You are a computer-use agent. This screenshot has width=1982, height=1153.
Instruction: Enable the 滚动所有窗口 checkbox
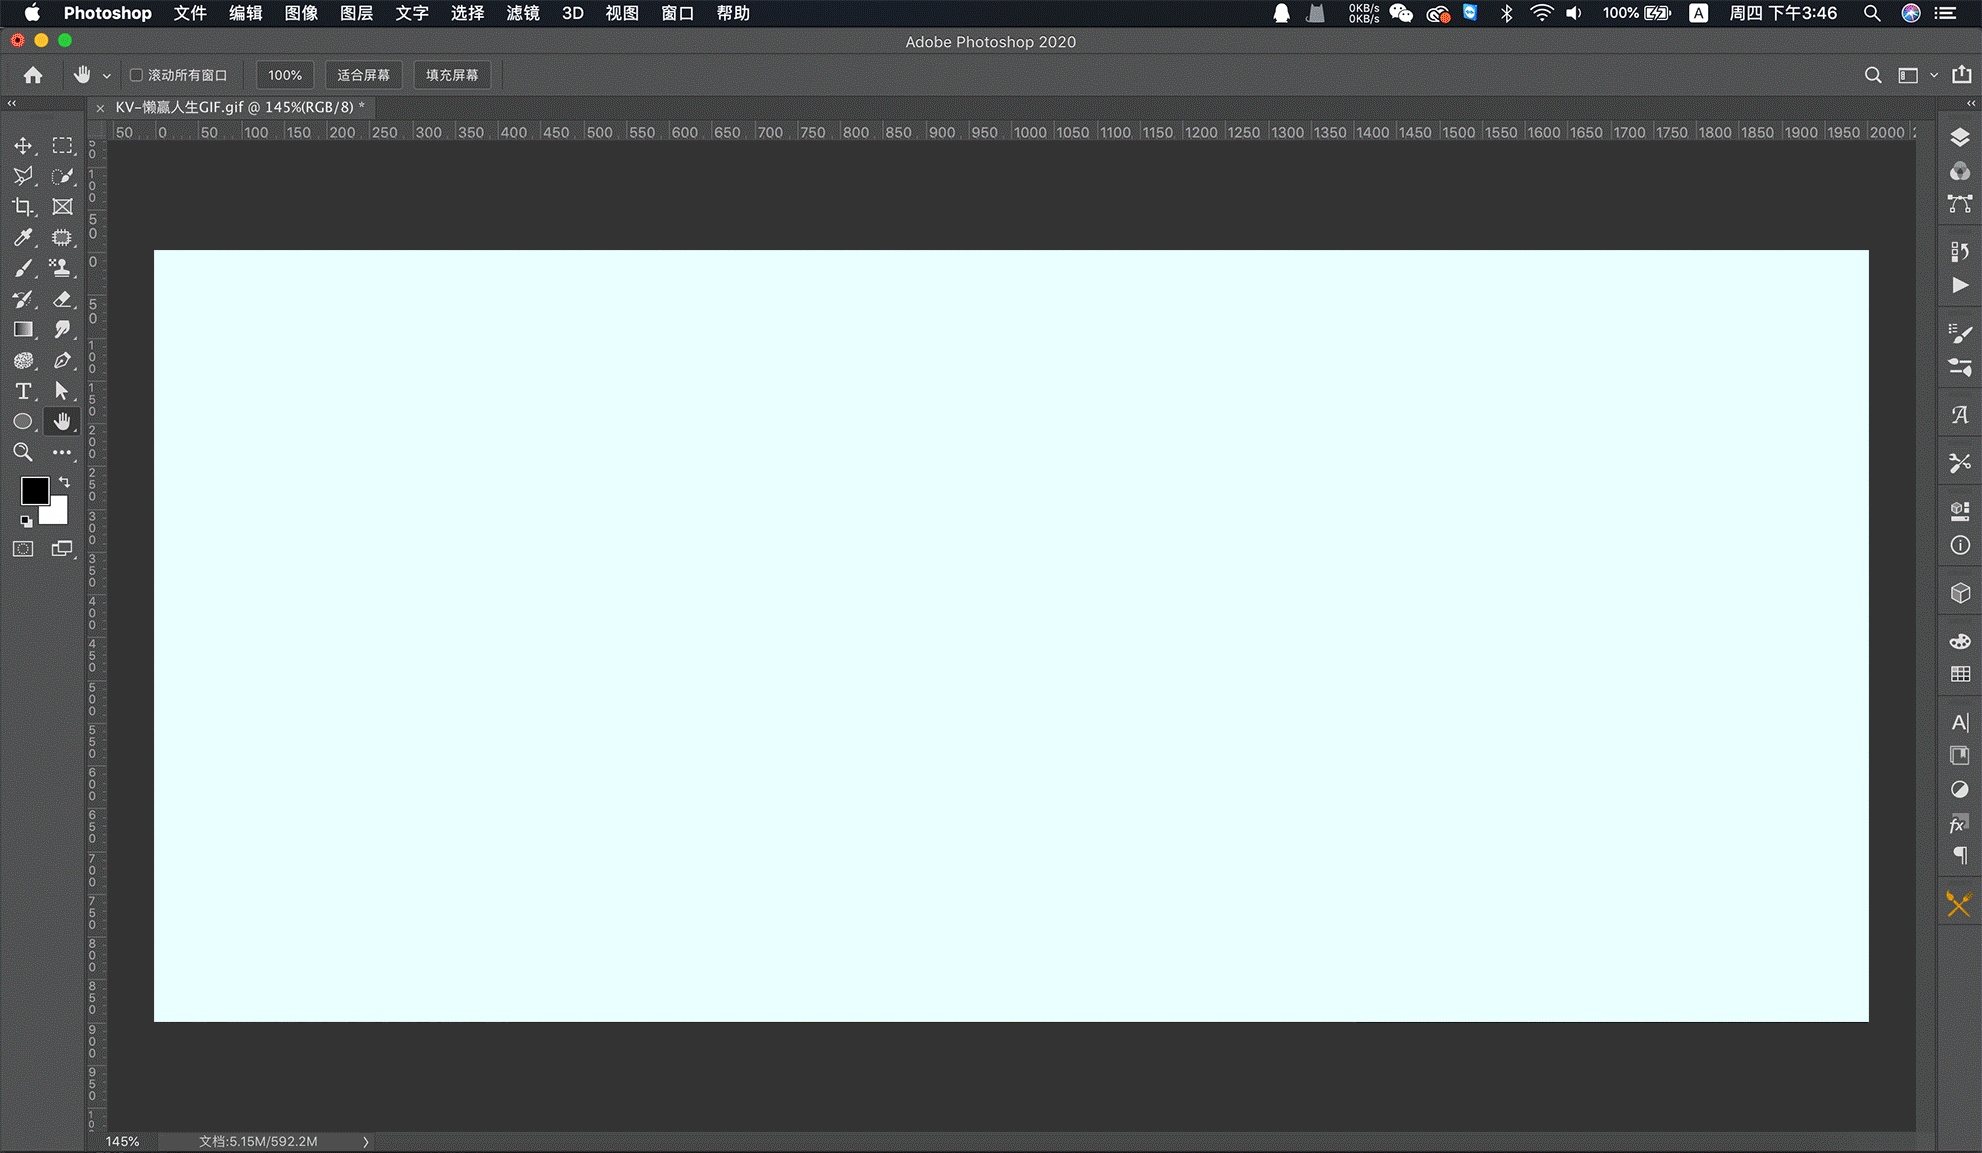[x=137, y=75]
